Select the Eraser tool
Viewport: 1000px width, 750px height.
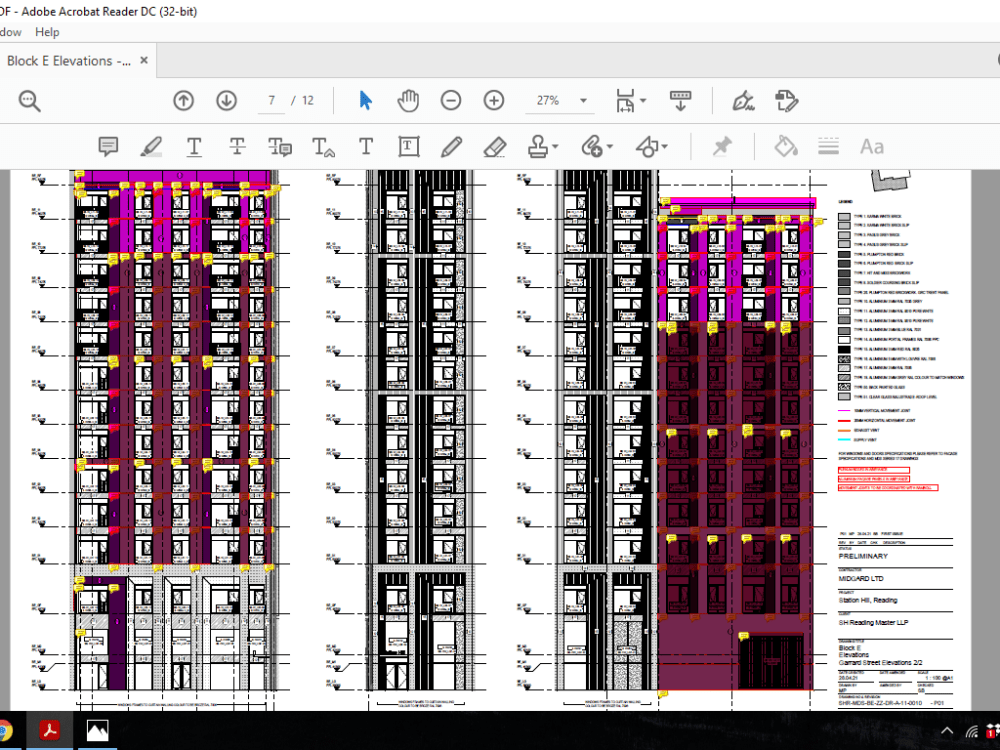495,147
